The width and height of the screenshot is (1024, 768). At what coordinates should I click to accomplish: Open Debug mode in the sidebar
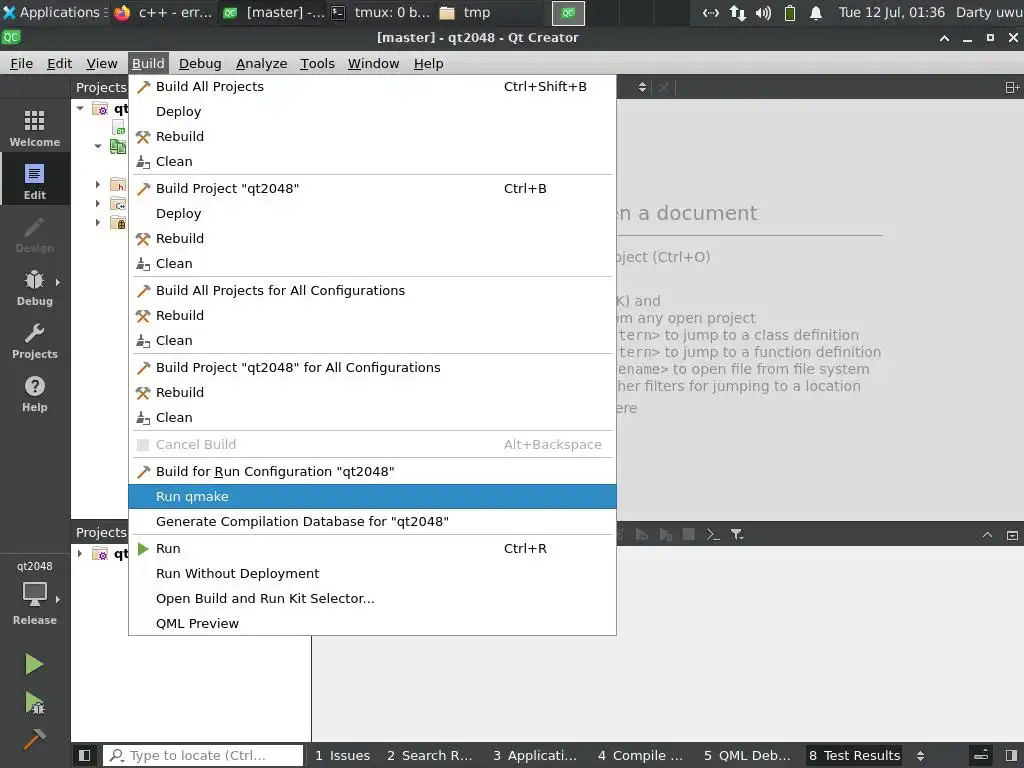pos(35,287)
